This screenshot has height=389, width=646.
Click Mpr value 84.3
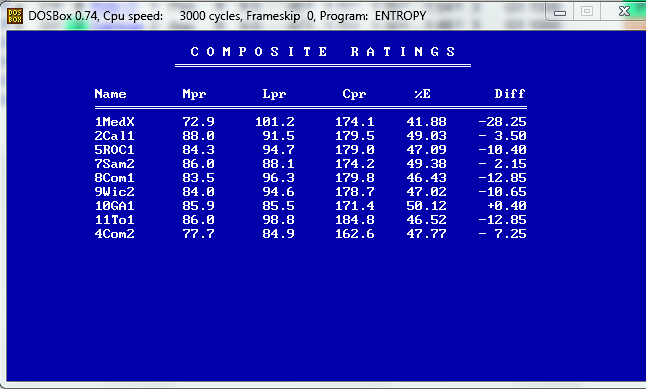coord(198,150)
